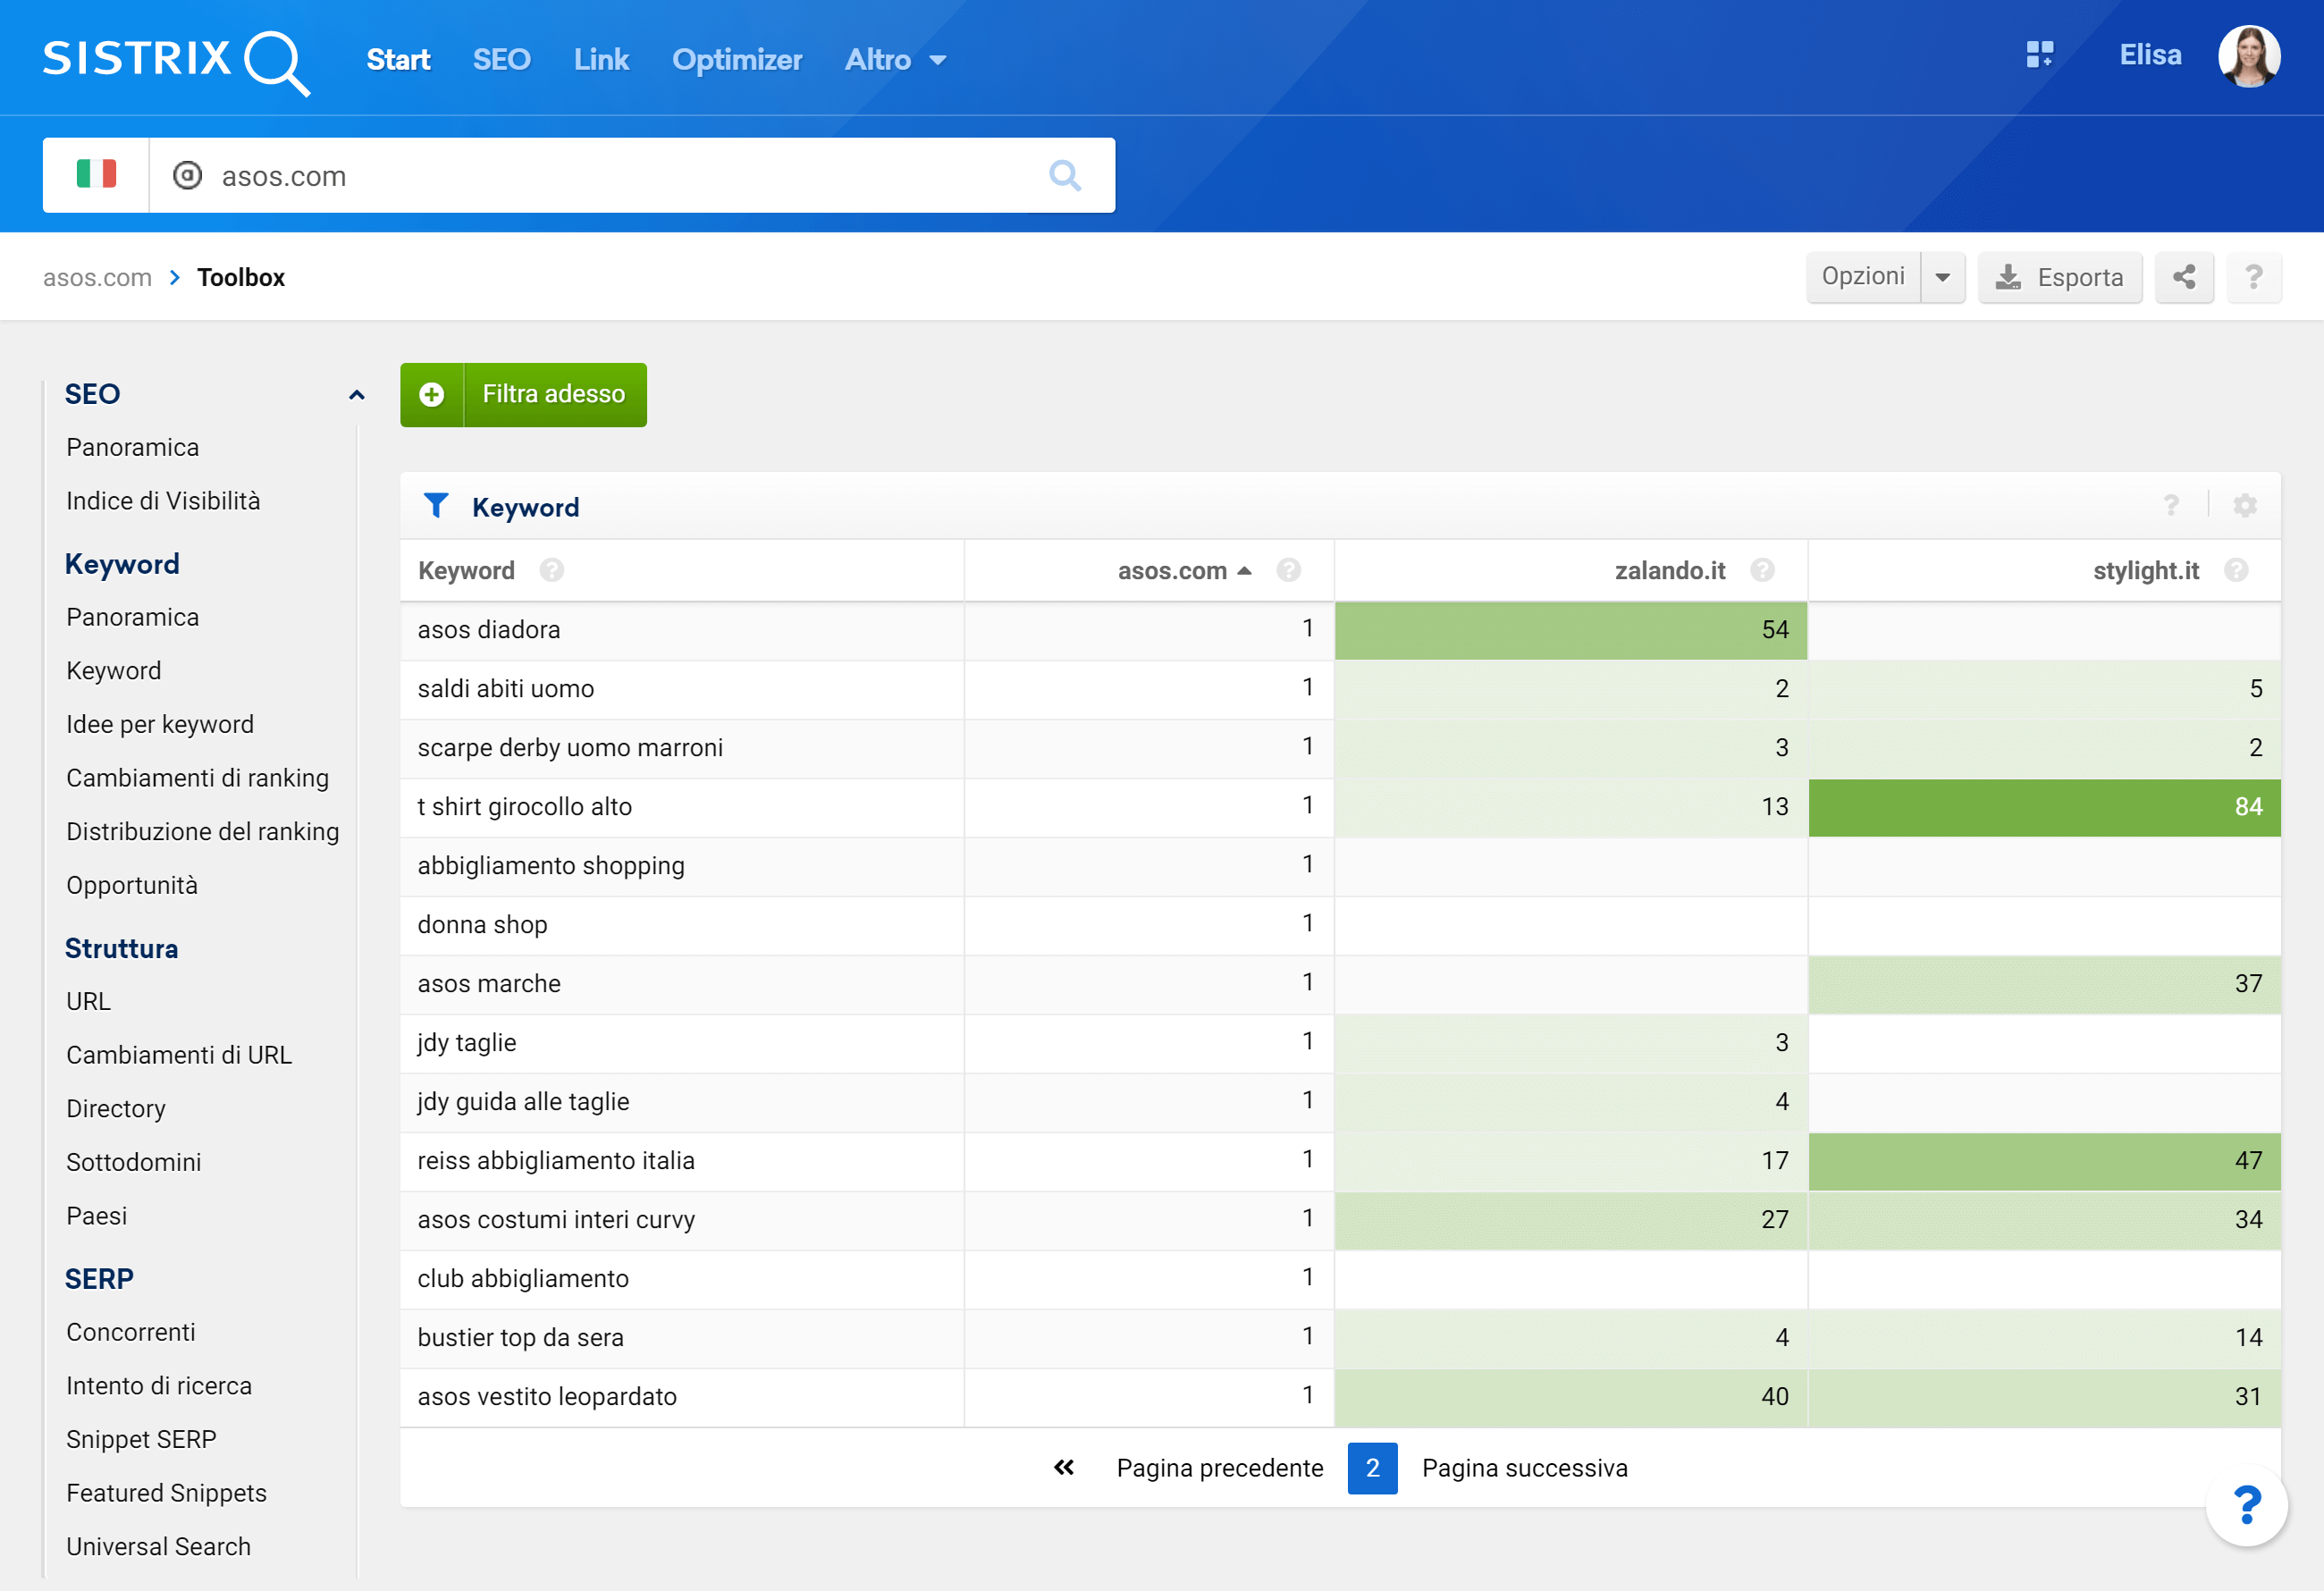The height and width of the screenshot is (1591, 2324).
Task: Click 'scarpe derby uomo marroni' keyword
Action: tap(570, 747)
